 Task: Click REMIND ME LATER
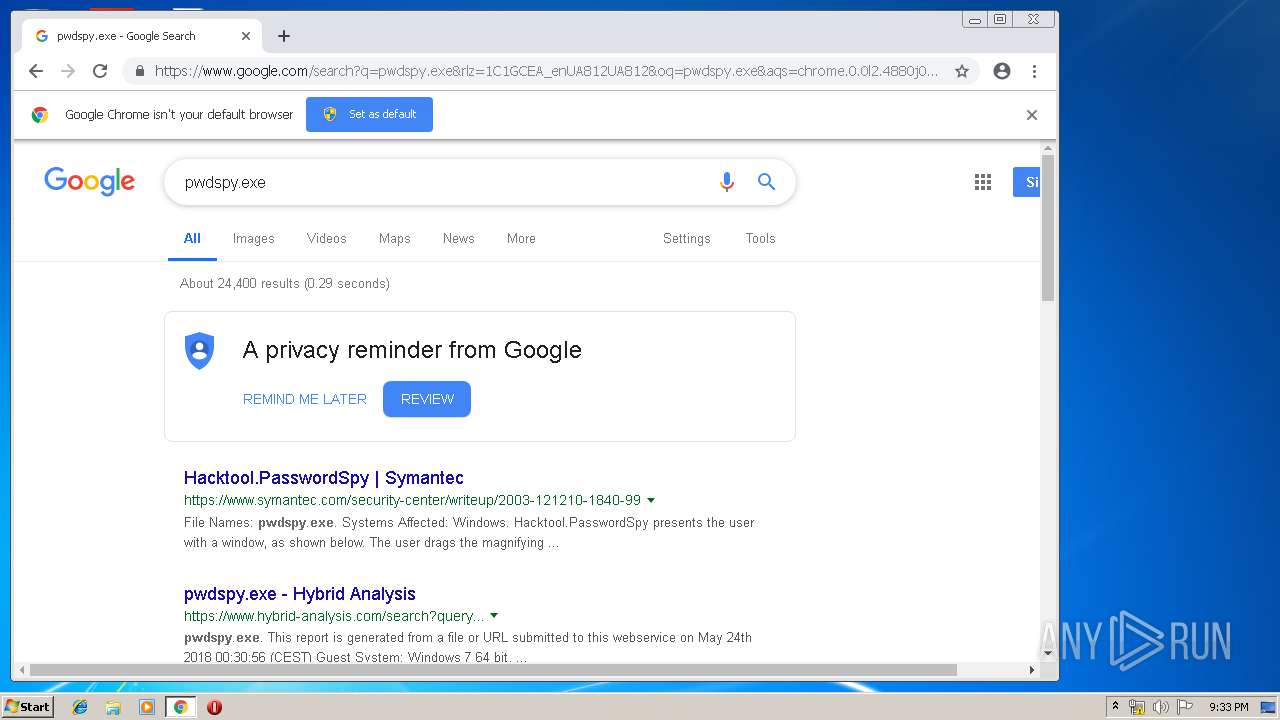305,399
